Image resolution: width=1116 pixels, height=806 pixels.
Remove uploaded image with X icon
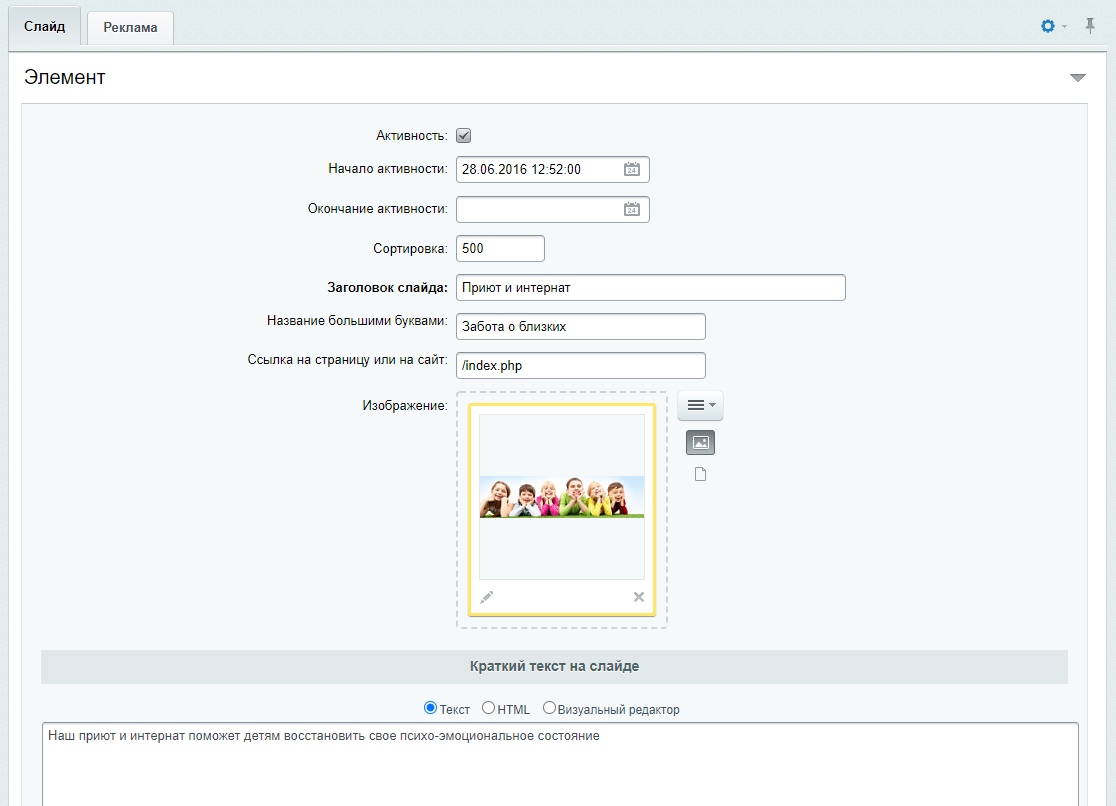pyautogui.click(x=638, y=597)
